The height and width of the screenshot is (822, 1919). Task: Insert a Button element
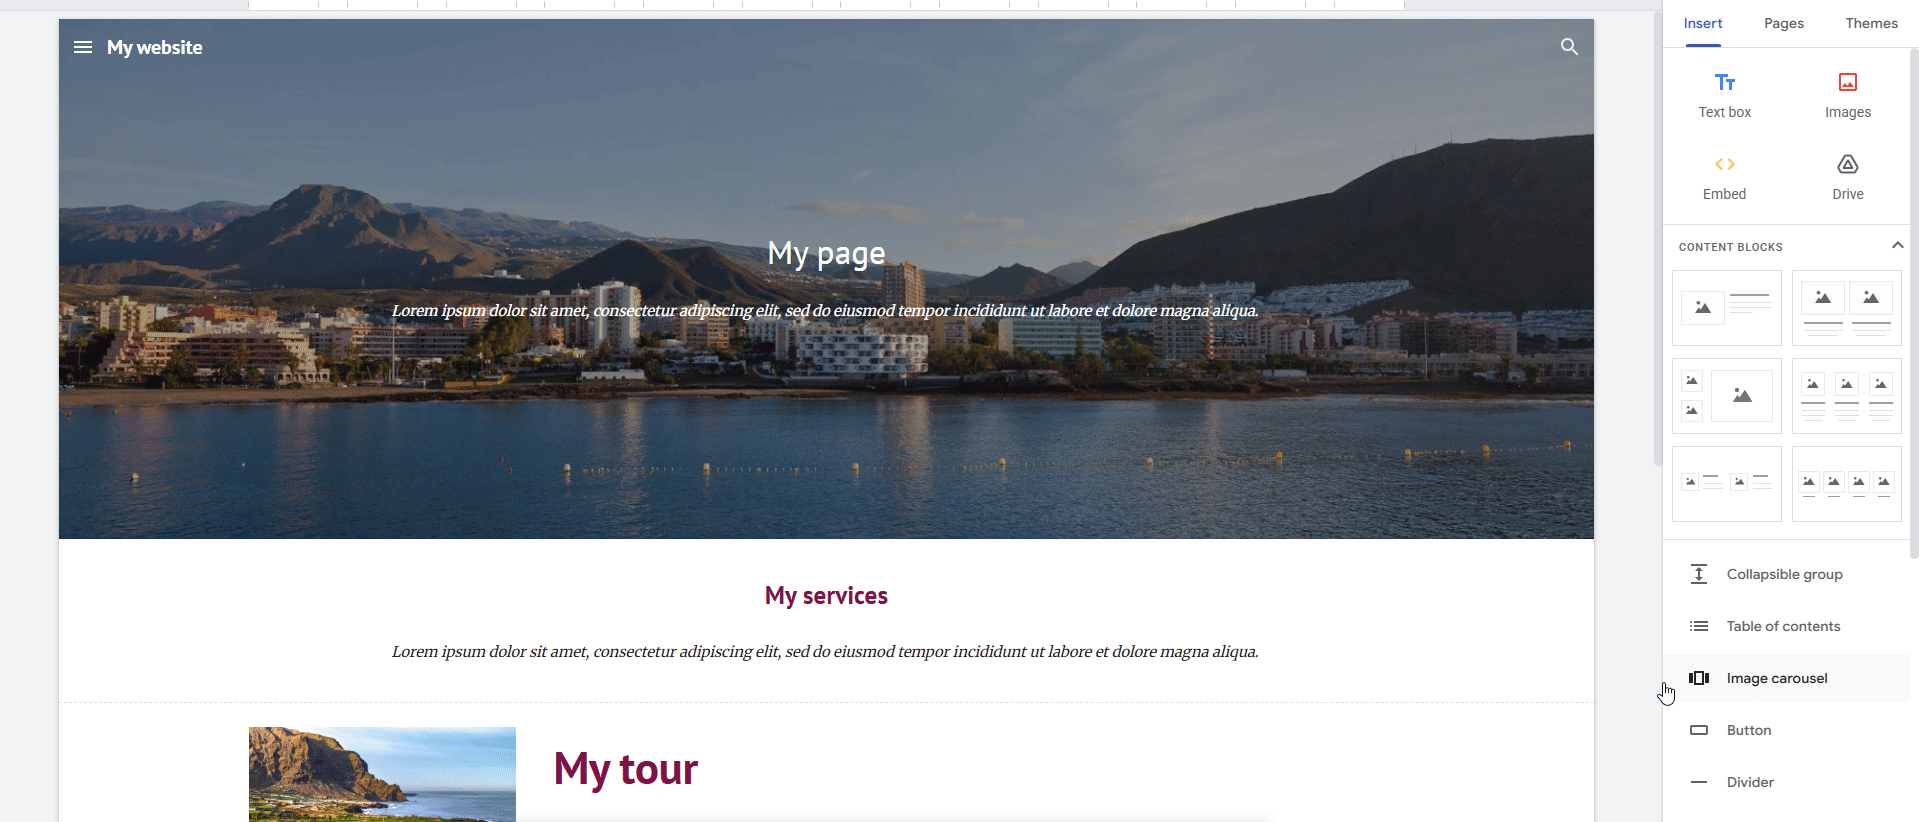pyautogui.click(x=1786, y=730)
